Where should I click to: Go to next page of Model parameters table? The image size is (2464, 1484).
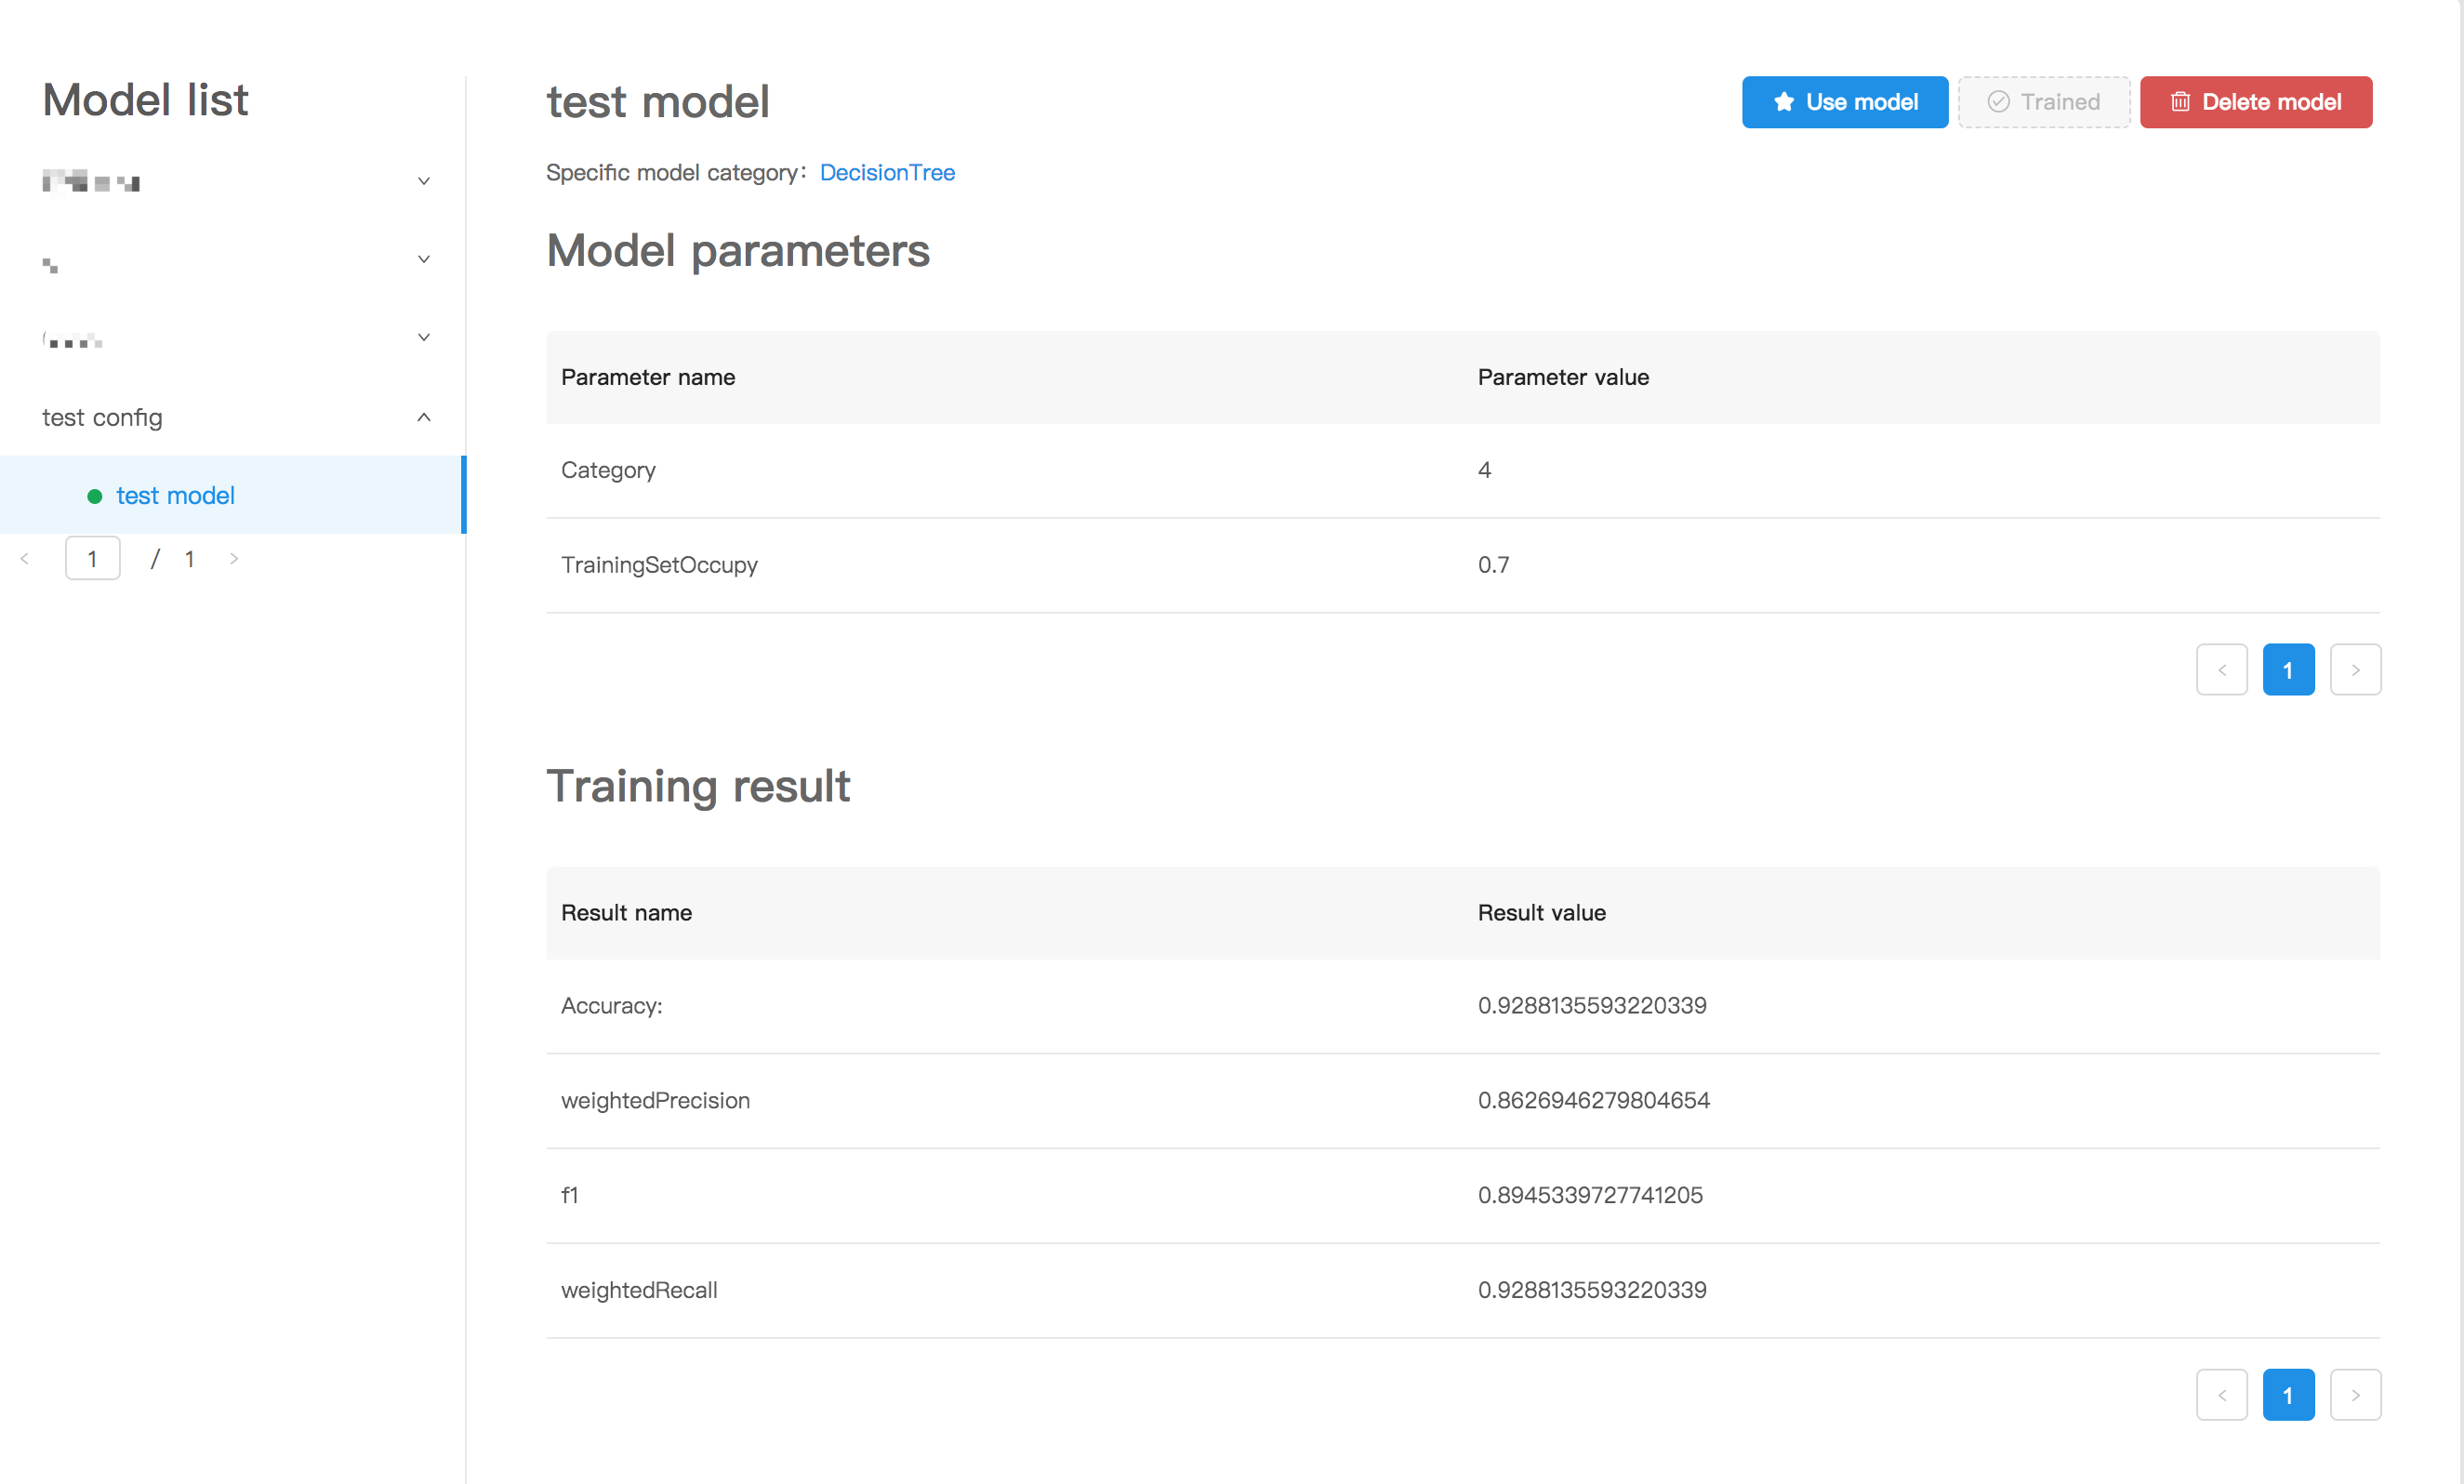point(2355,670)
